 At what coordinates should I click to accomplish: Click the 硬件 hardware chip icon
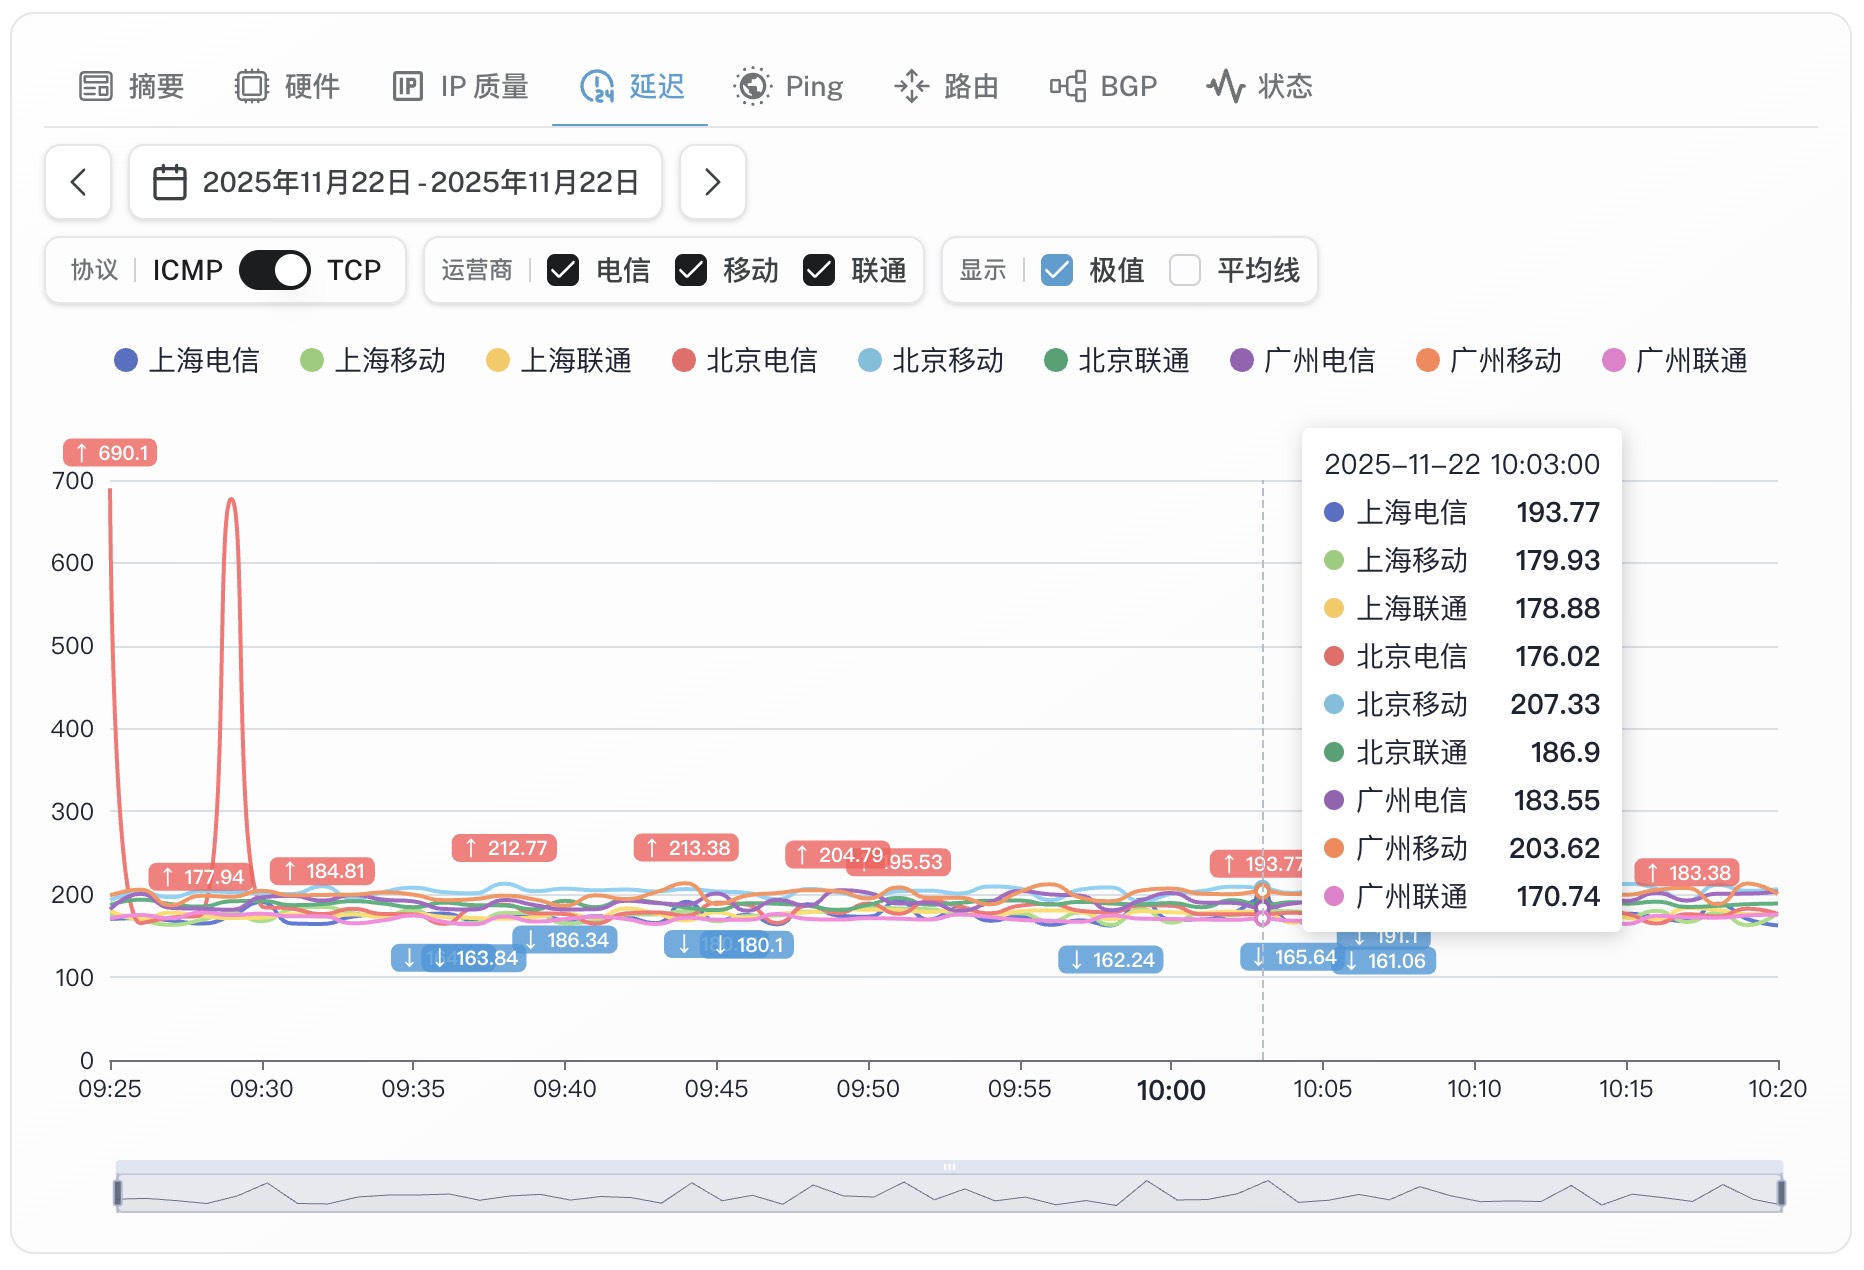point(252,87)
